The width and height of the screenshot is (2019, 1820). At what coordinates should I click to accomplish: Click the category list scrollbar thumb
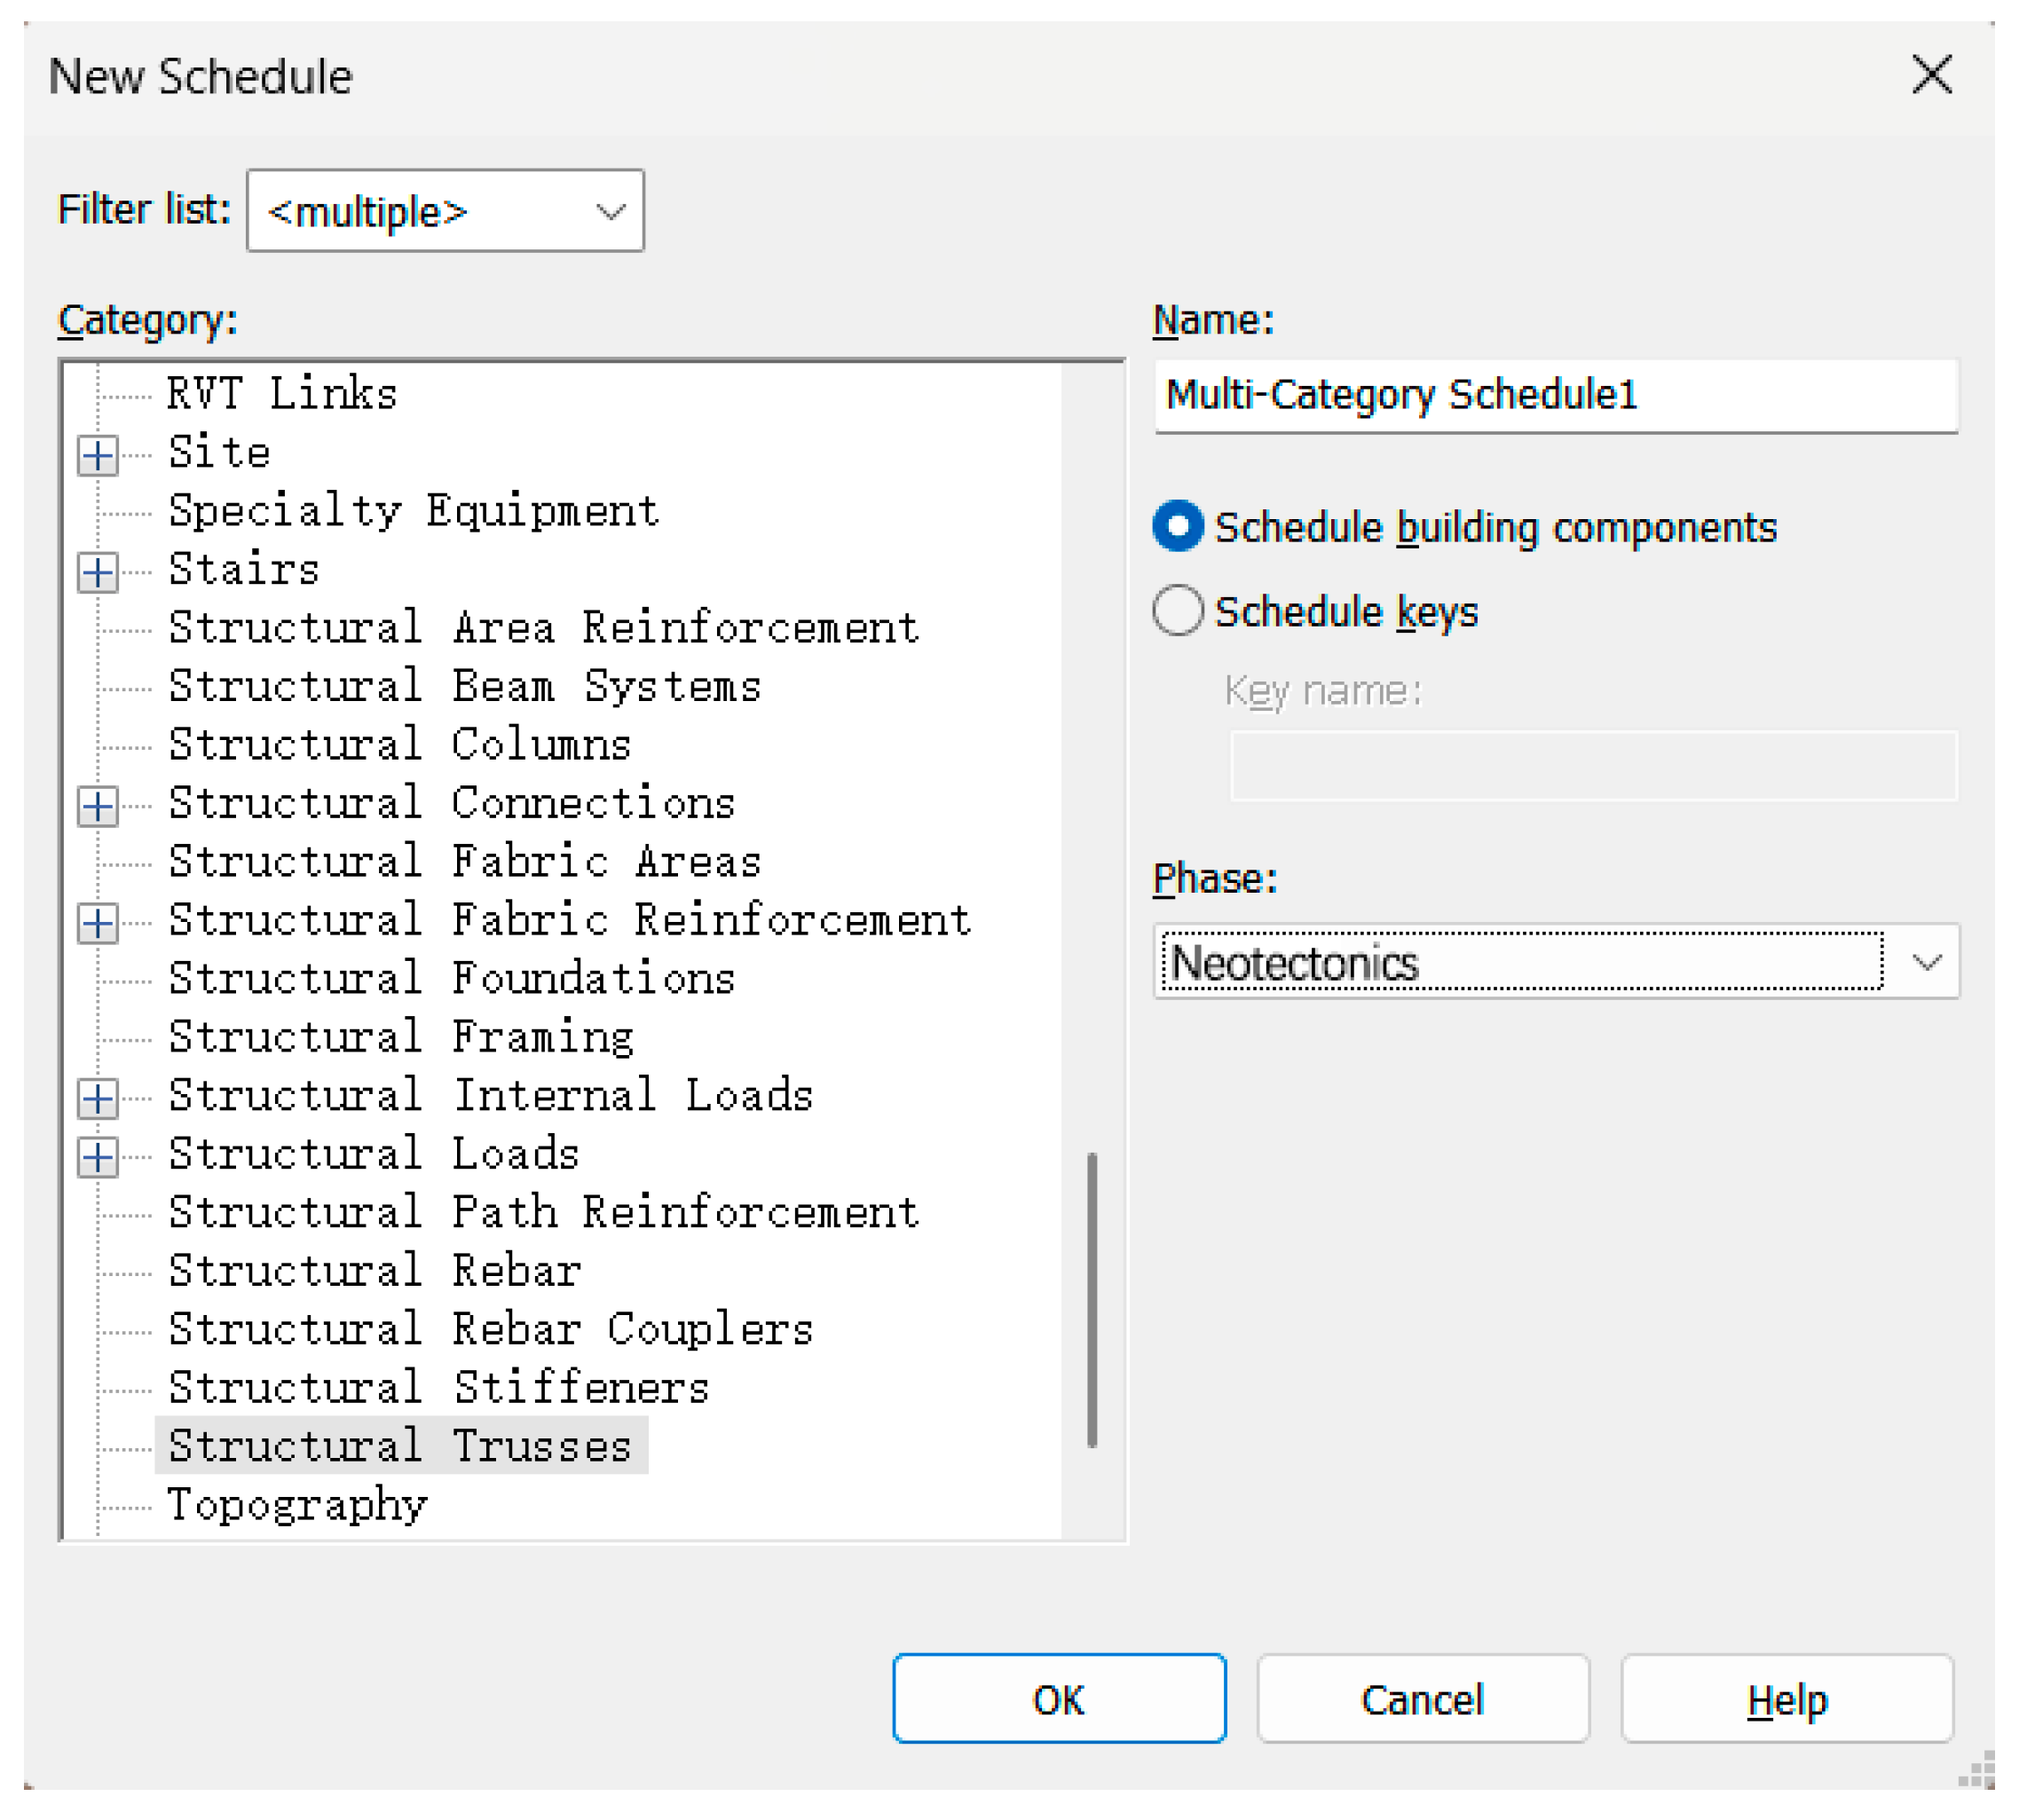pos(1092,1300)
